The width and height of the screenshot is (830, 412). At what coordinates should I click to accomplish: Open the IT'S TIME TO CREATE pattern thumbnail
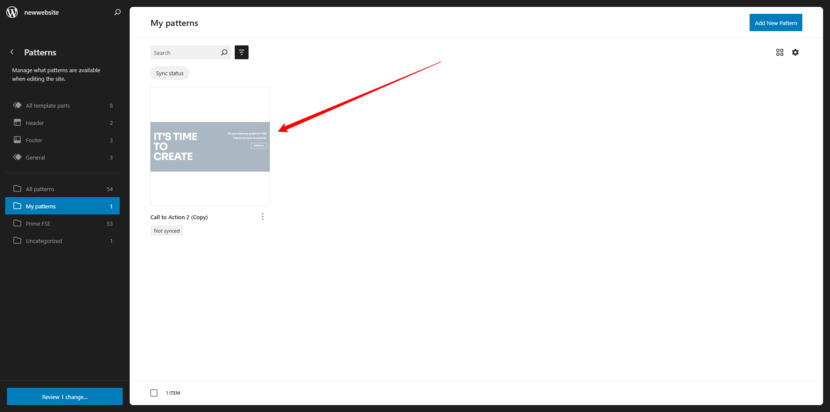pos(210,147)
